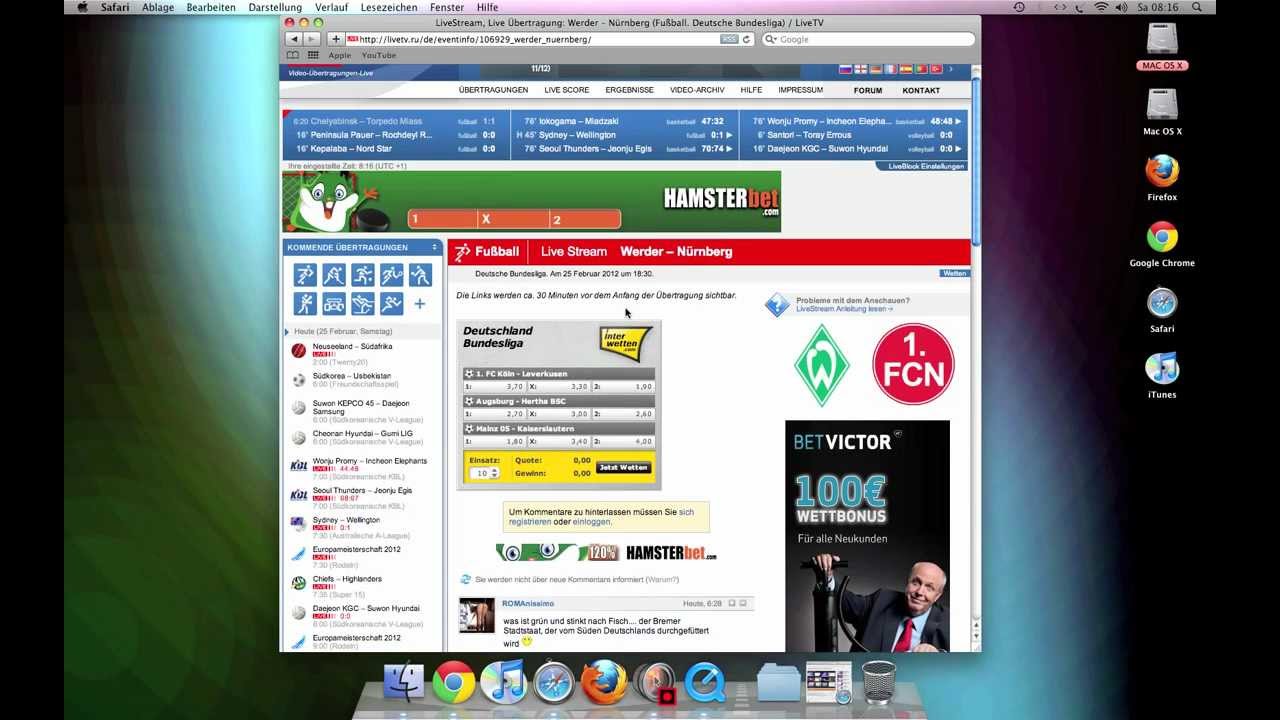Click the Wetten button next to the match date

tap(954, 273)
